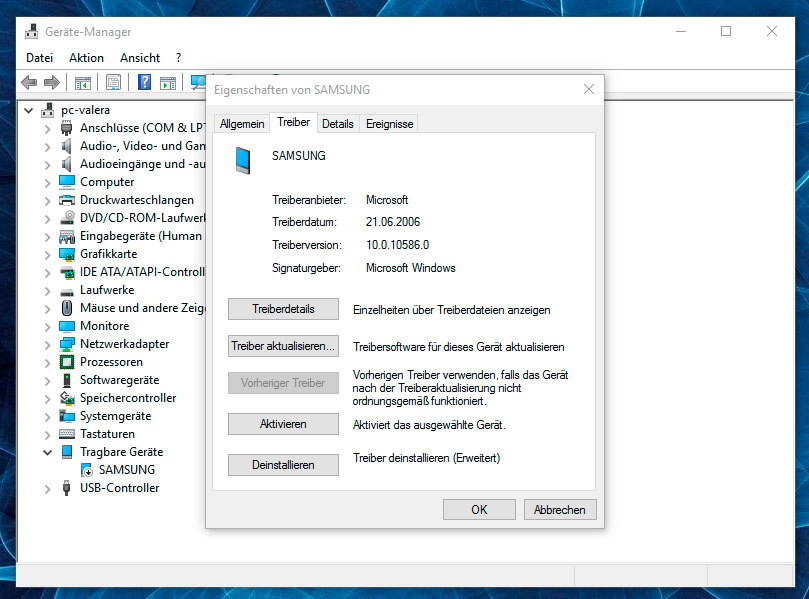Screen dimensions: 809x599
Task: Click the show/hide console tree toolbar icon
Action: (83, 83)
